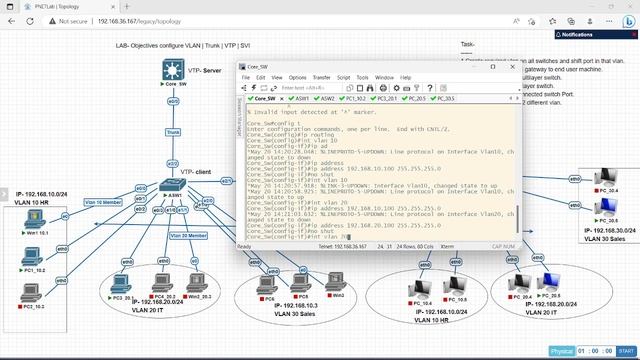Click the Vlan 20 Member label
The width and height of the screenshot is (640, 360).
click(188, 236)
